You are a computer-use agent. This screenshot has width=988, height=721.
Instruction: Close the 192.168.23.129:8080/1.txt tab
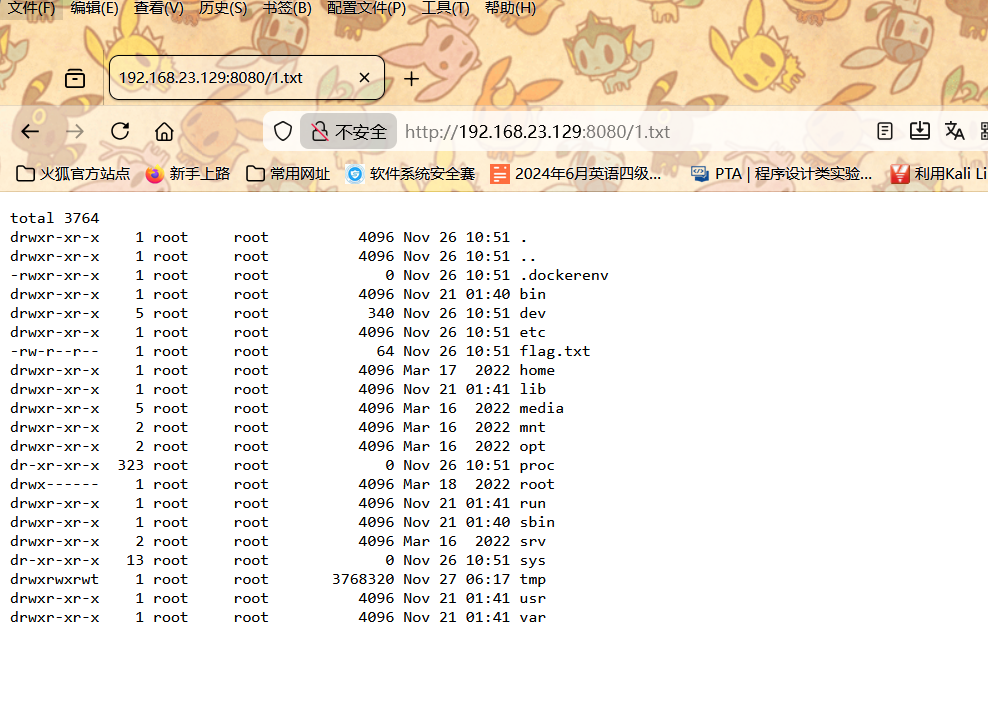tap(364, 78)
